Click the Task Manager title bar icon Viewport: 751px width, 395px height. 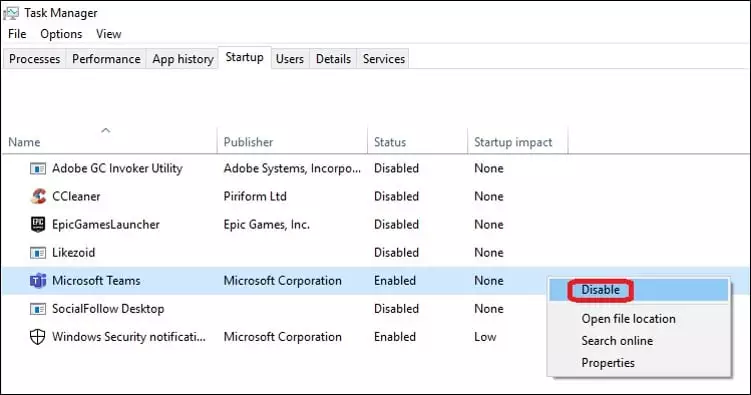click(x=11, y=13)
